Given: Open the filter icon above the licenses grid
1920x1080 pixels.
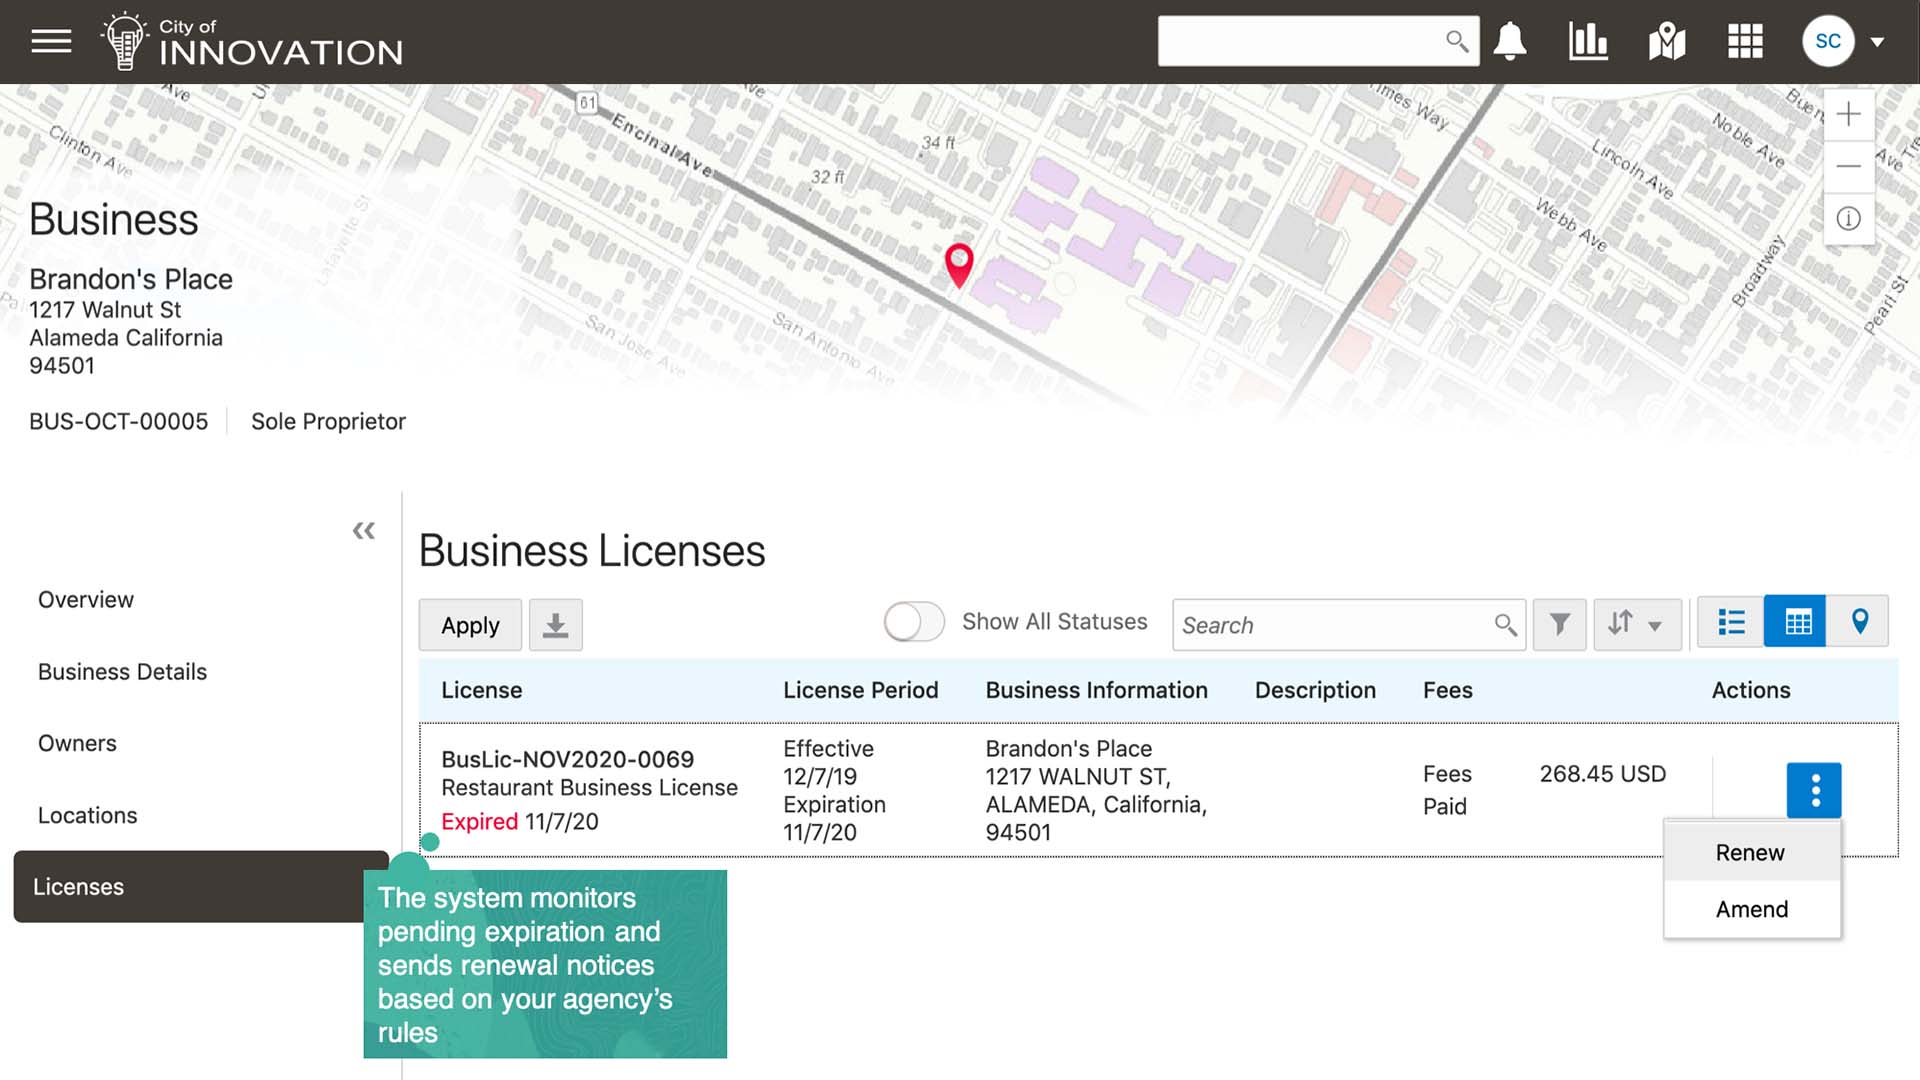Looking at the screenshot, I should [x=1559, y=624].
